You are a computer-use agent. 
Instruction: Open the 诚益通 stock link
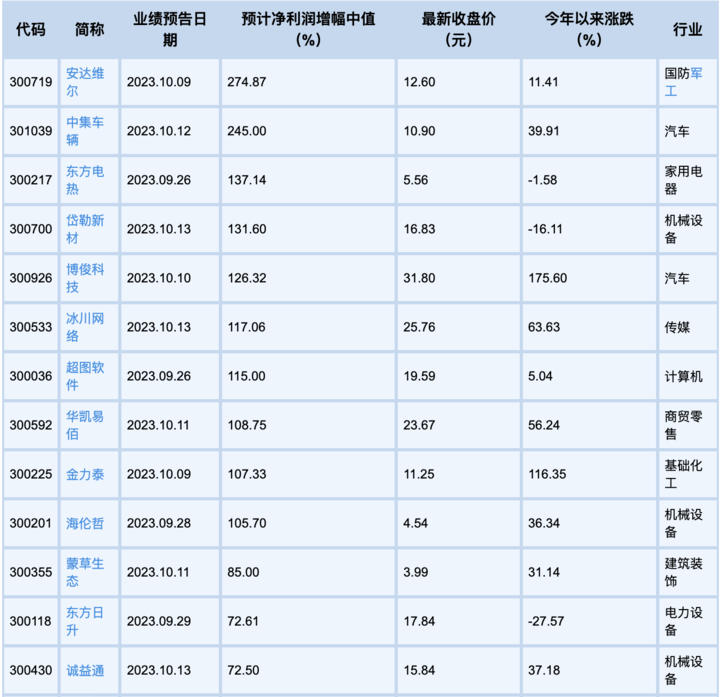click(x=85, y=670)
